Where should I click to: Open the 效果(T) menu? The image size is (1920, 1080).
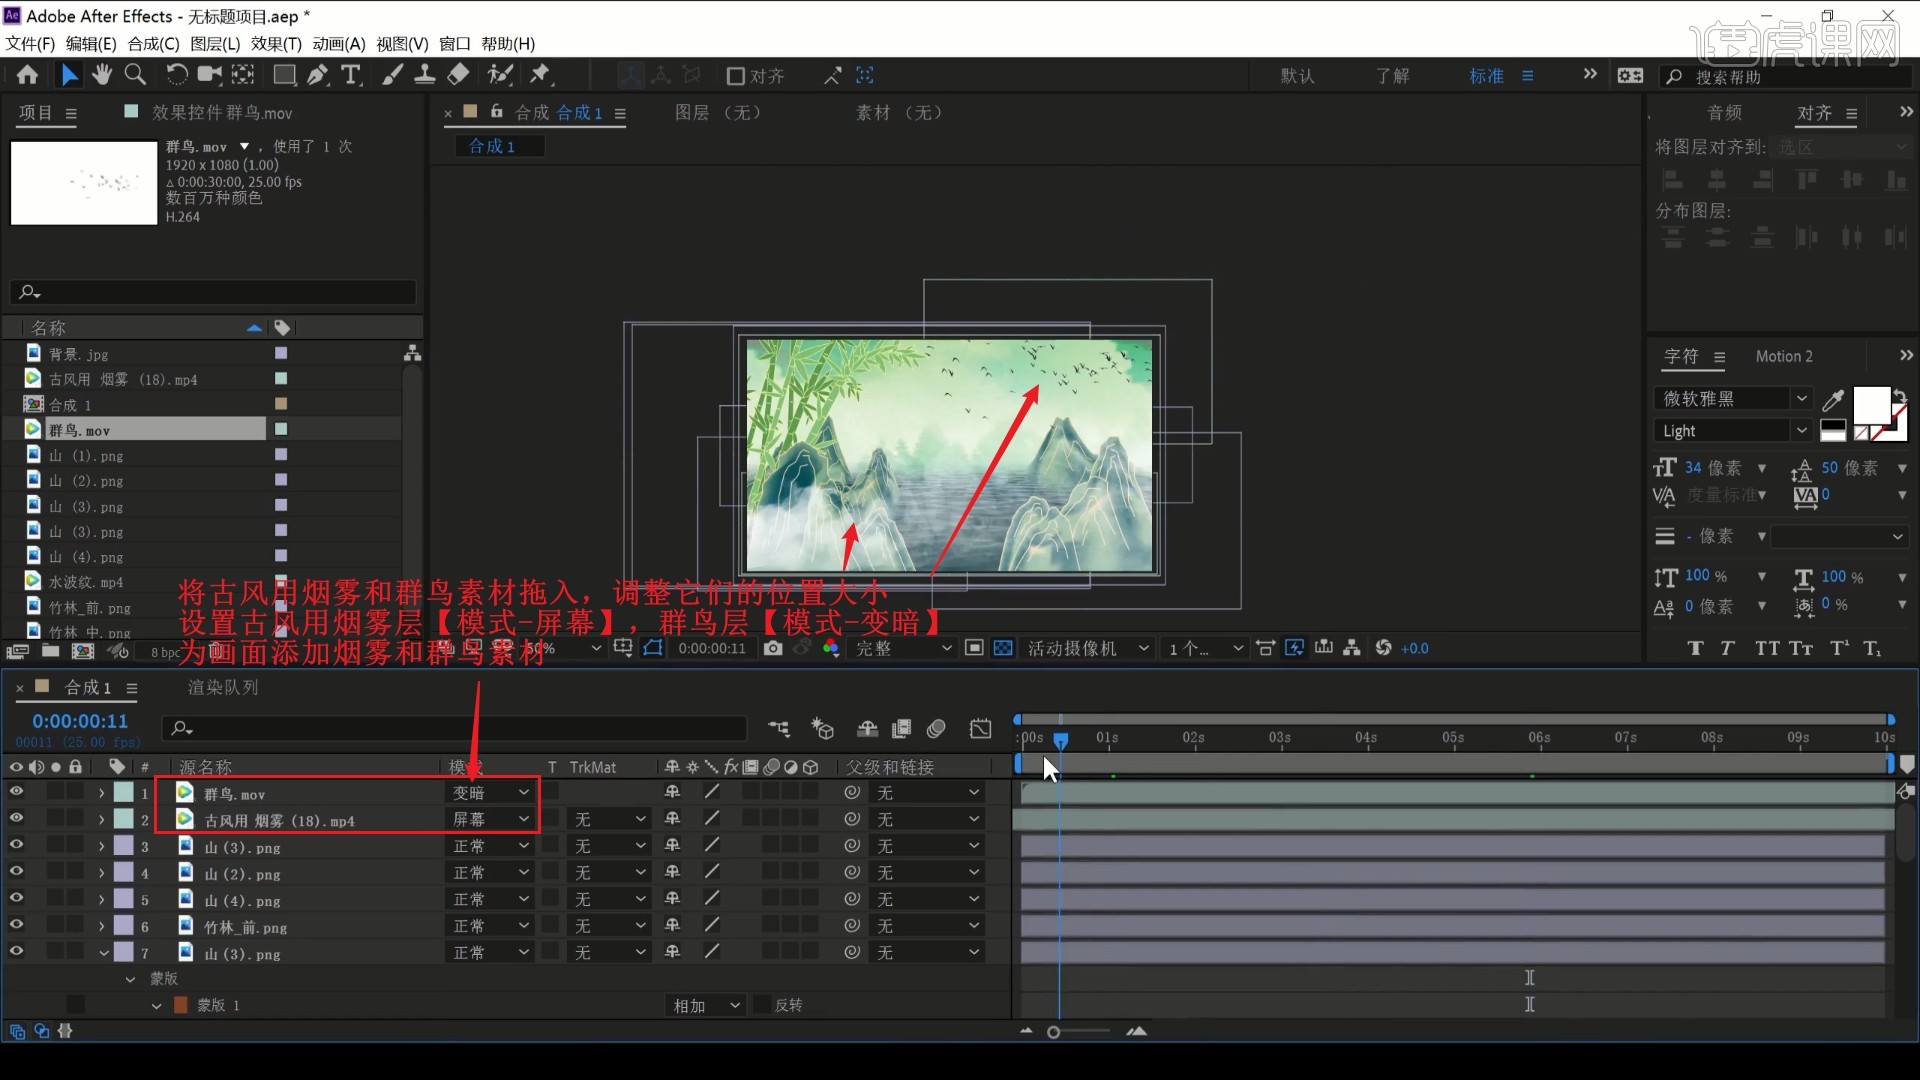(x=276, y=44)
